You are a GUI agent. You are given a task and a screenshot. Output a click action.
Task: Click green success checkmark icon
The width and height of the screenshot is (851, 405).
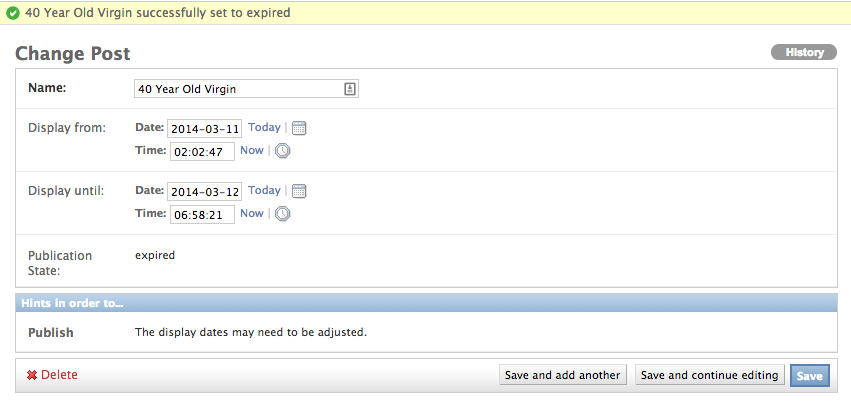tap(12, 13)
